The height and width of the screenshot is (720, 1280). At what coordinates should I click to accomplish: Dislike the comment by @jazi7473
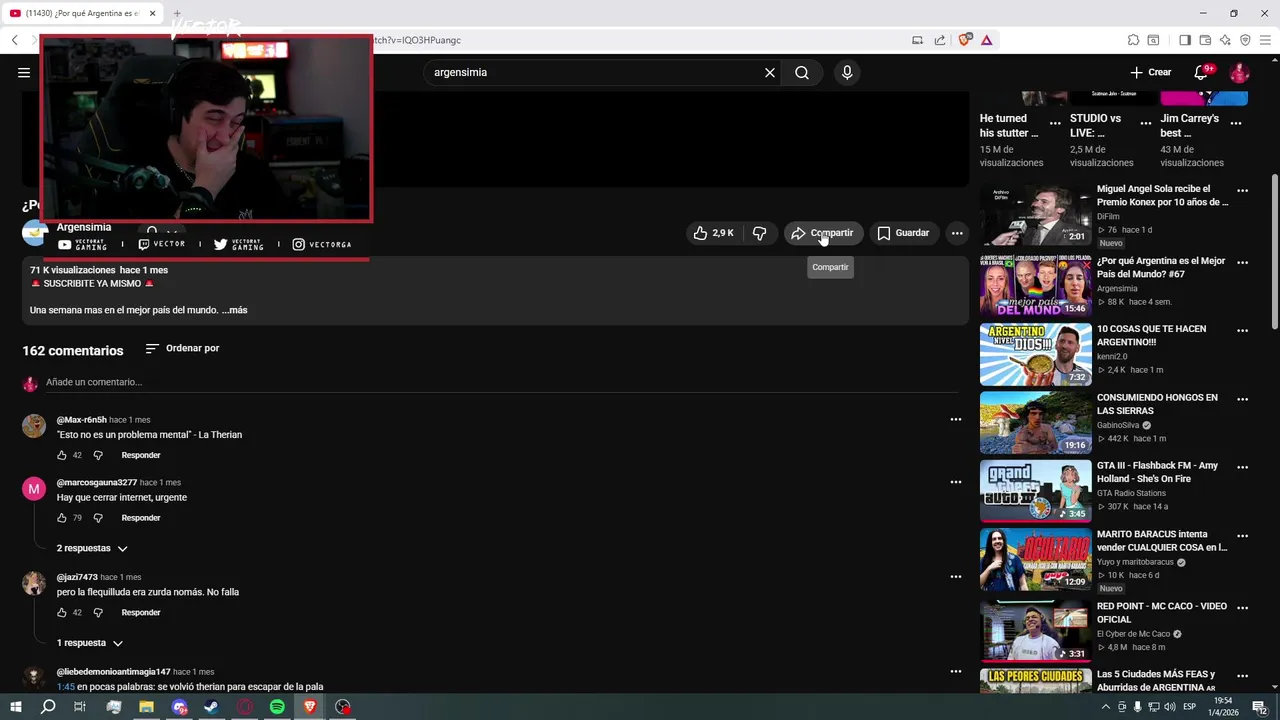[98, 612]
